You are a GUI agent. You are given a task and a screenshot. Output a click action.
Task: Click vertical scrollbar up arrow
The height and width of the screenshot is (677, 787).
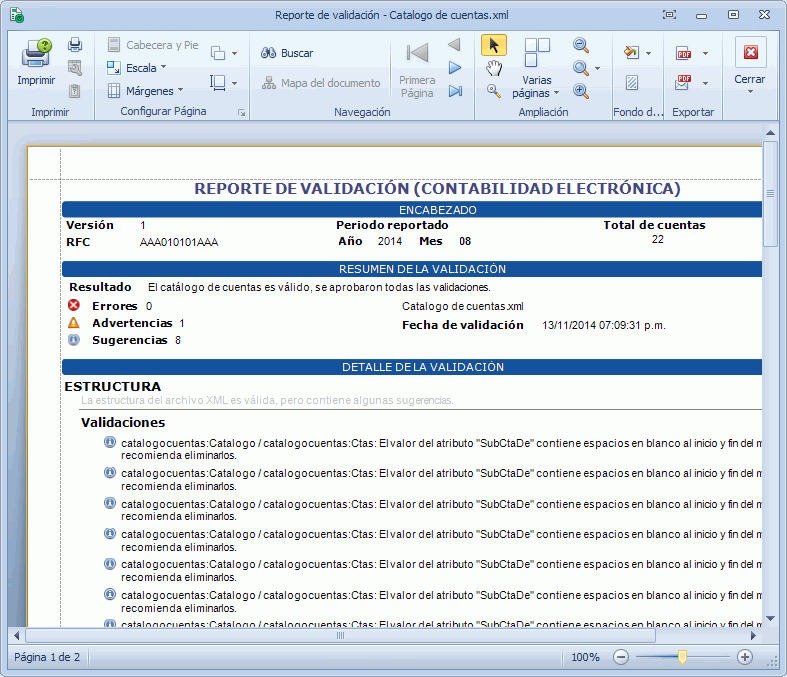770,132
